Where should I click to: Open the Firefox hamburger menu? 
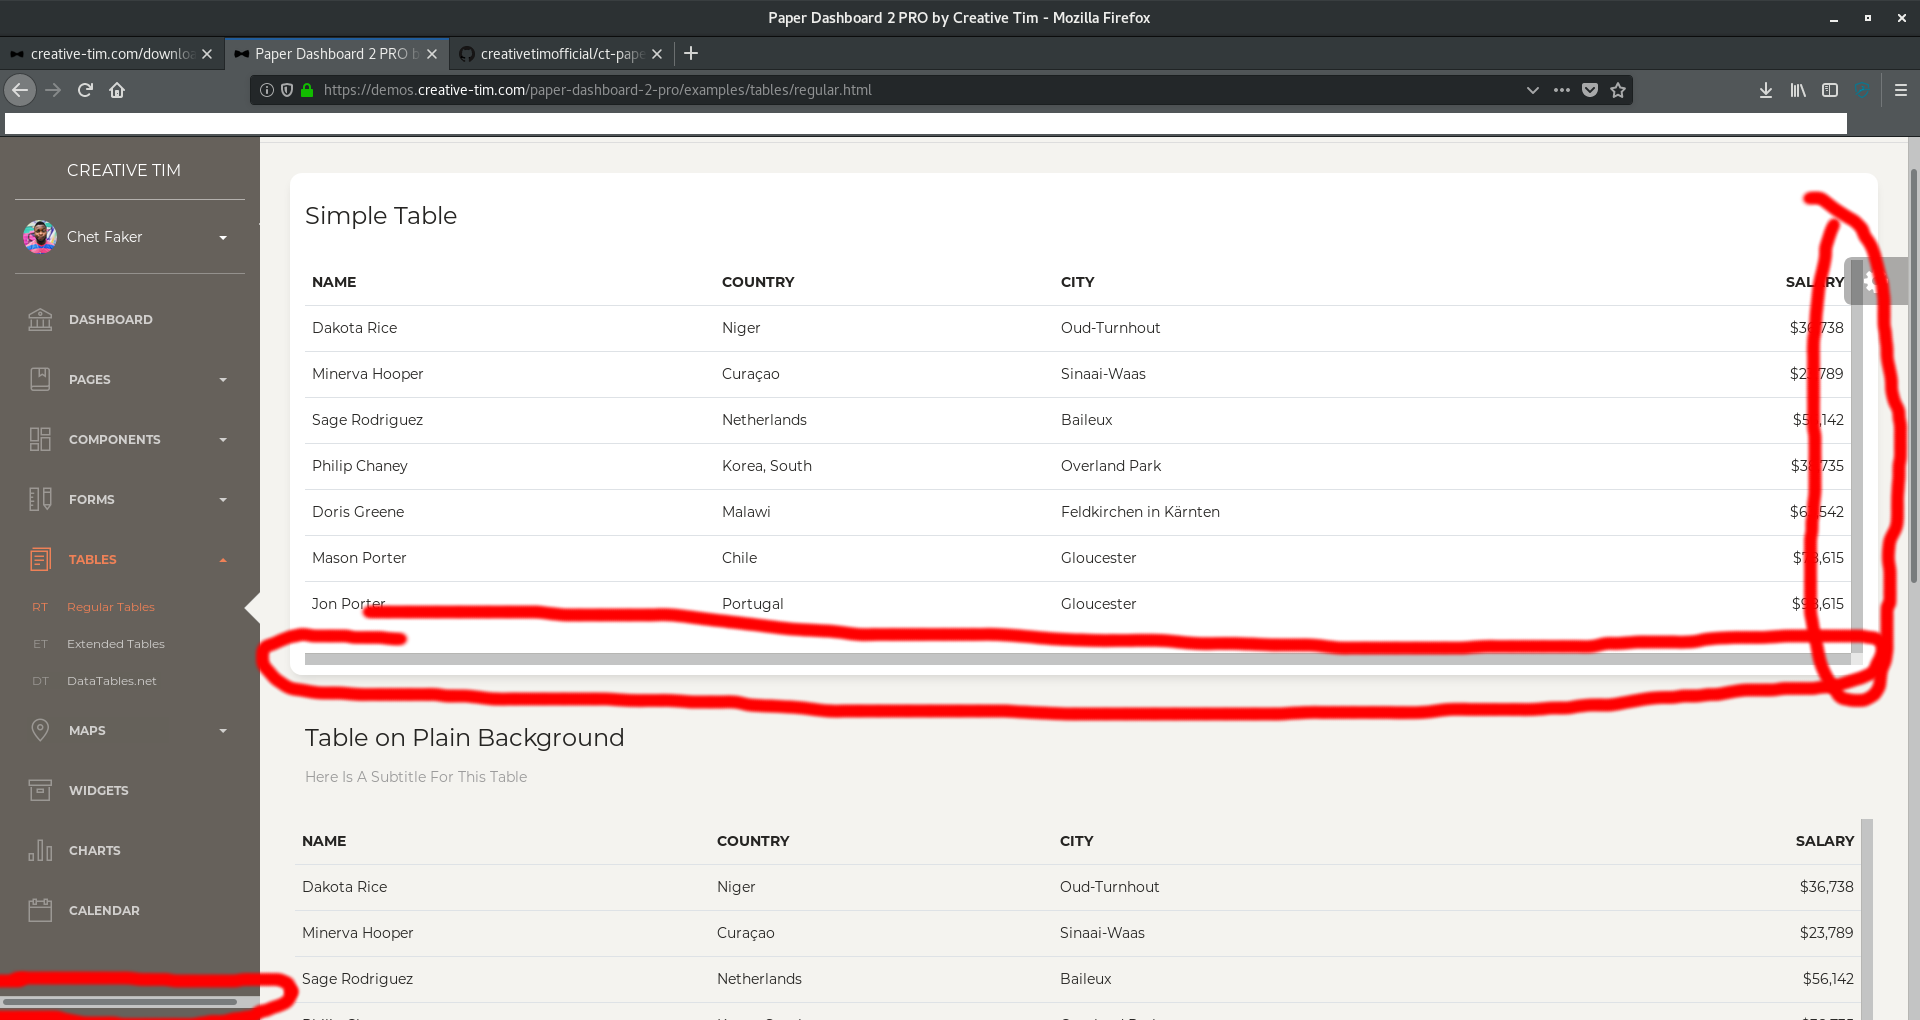click(1901, 90)
